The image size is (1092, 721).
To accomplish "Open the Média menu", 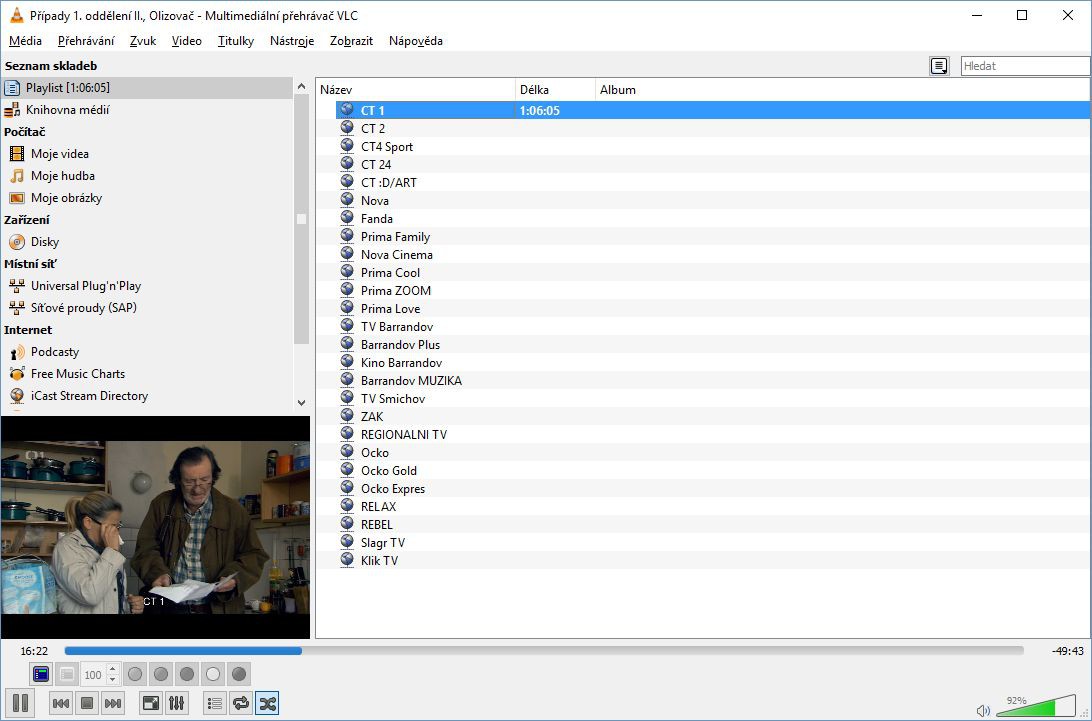I will pos(26,41).
